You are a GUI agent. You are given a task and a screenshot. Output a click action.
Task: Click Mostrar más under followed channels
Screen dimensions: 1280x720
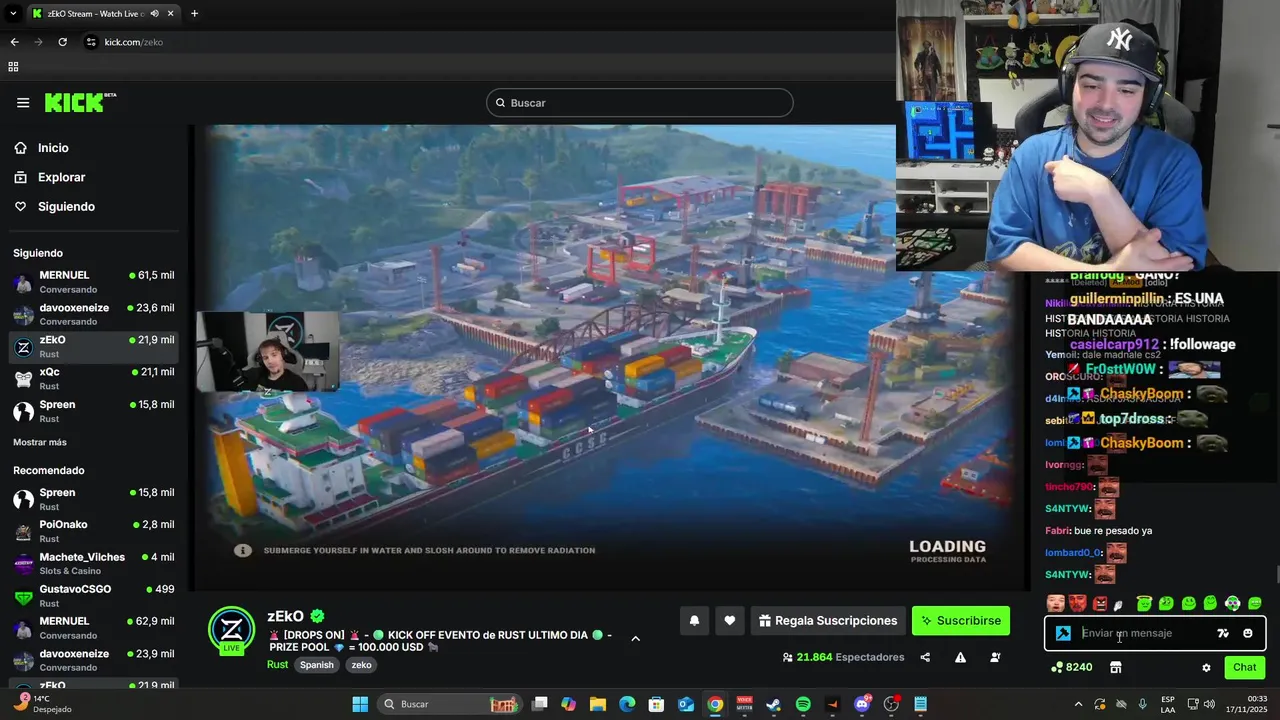pyautogui.click(x=40, y=442)
